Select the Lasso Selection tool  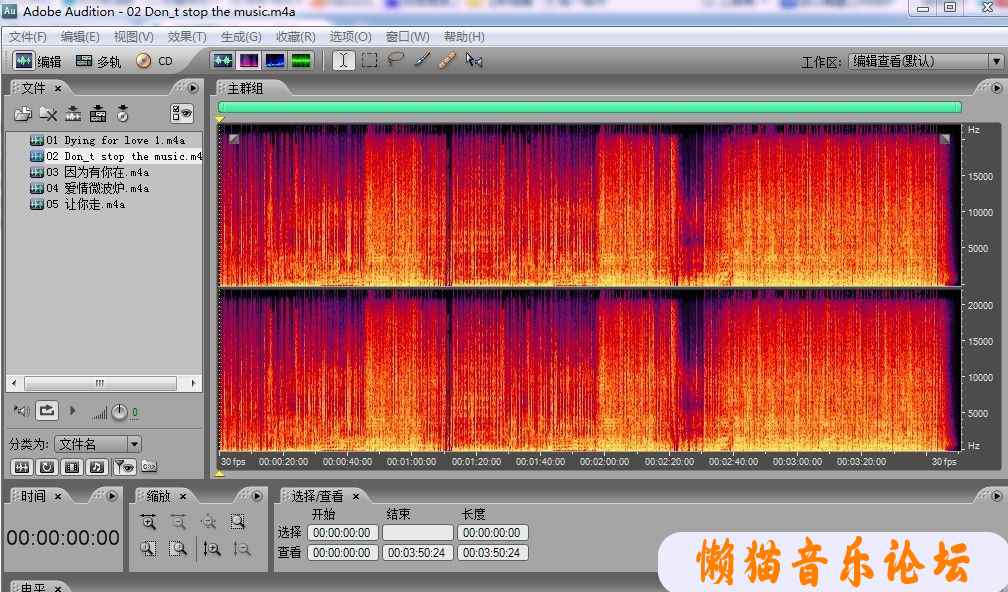pyautogui.click(x=395, y=60)
